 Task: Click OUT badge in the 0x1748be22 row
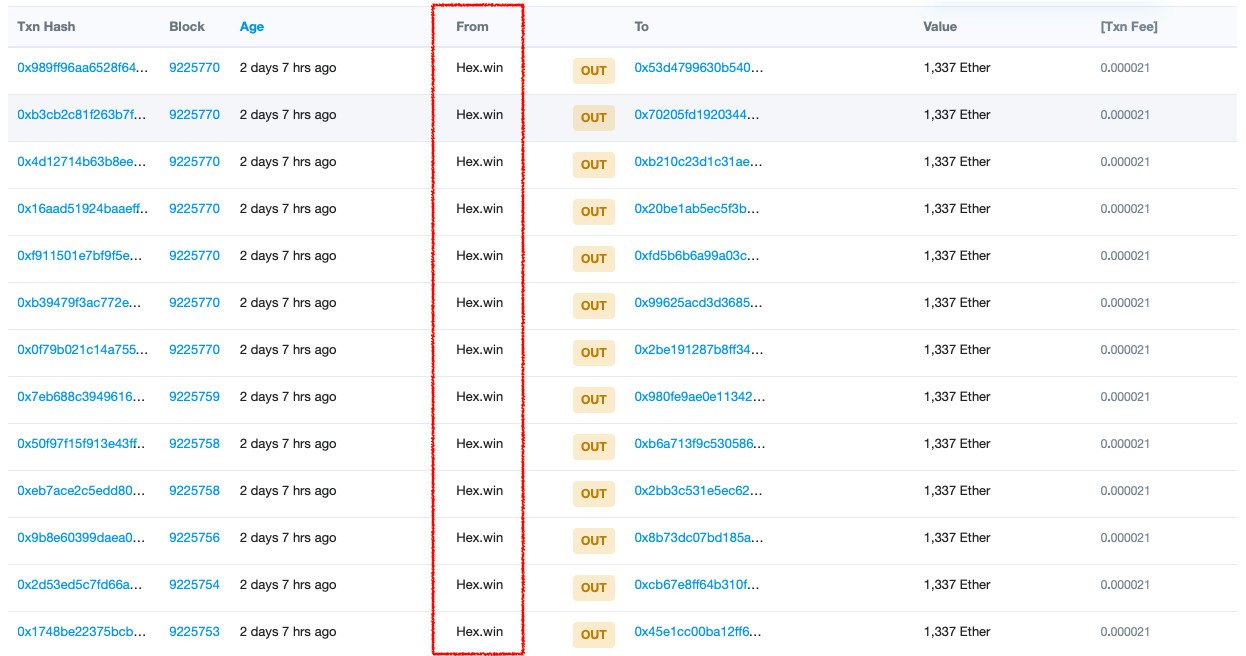point(594,635)
